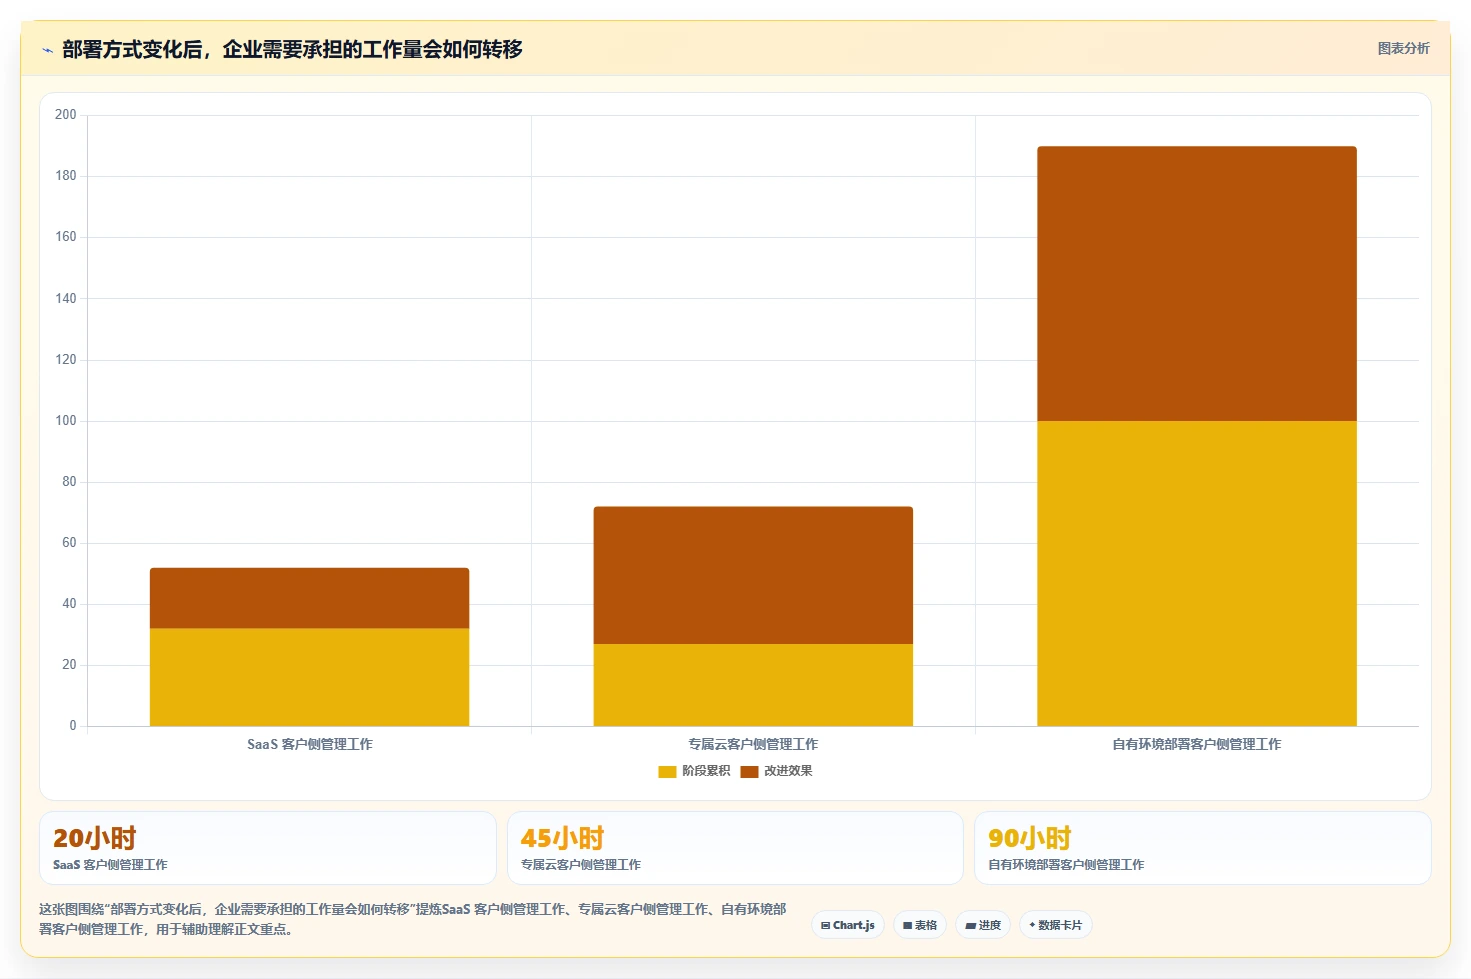This screenshot has width=1471, height=979.
Task: Select the 进度 tag chip
Action: pos(983,925)
